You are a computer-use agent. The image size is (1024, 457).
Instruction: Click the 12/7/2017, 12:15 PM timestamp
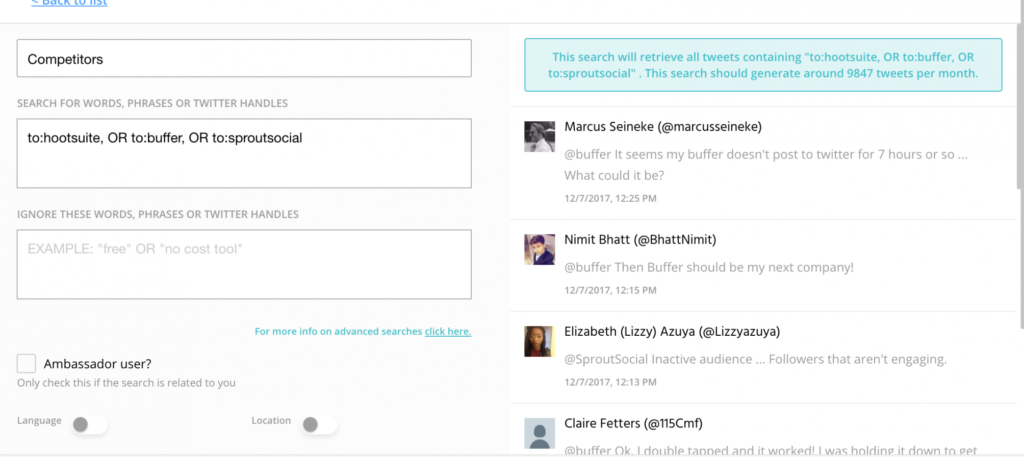coord(610,290)
